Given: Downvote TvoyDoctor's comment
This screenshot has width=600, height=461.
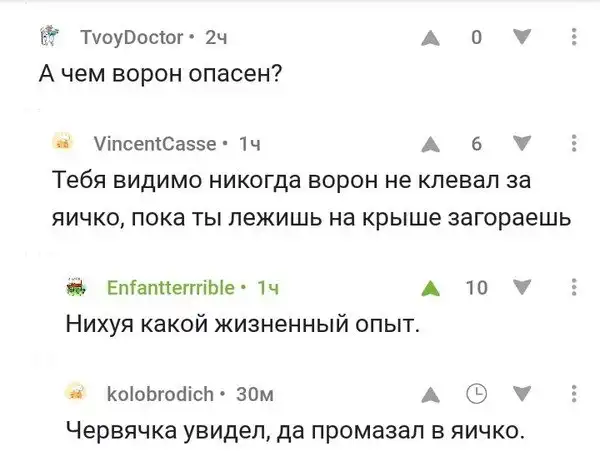Looking at the screenshot, I should 518,39.
